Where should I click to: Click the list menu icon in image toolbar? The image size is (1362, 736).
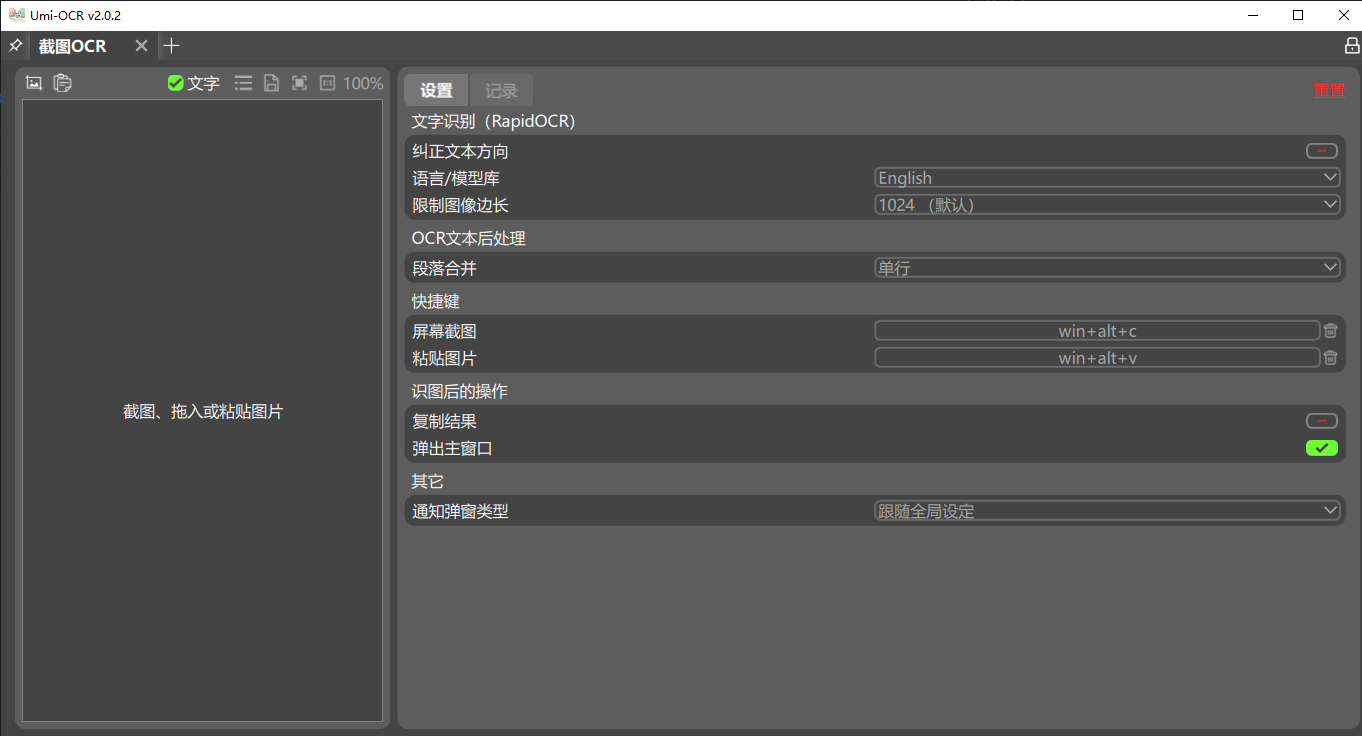243,84
